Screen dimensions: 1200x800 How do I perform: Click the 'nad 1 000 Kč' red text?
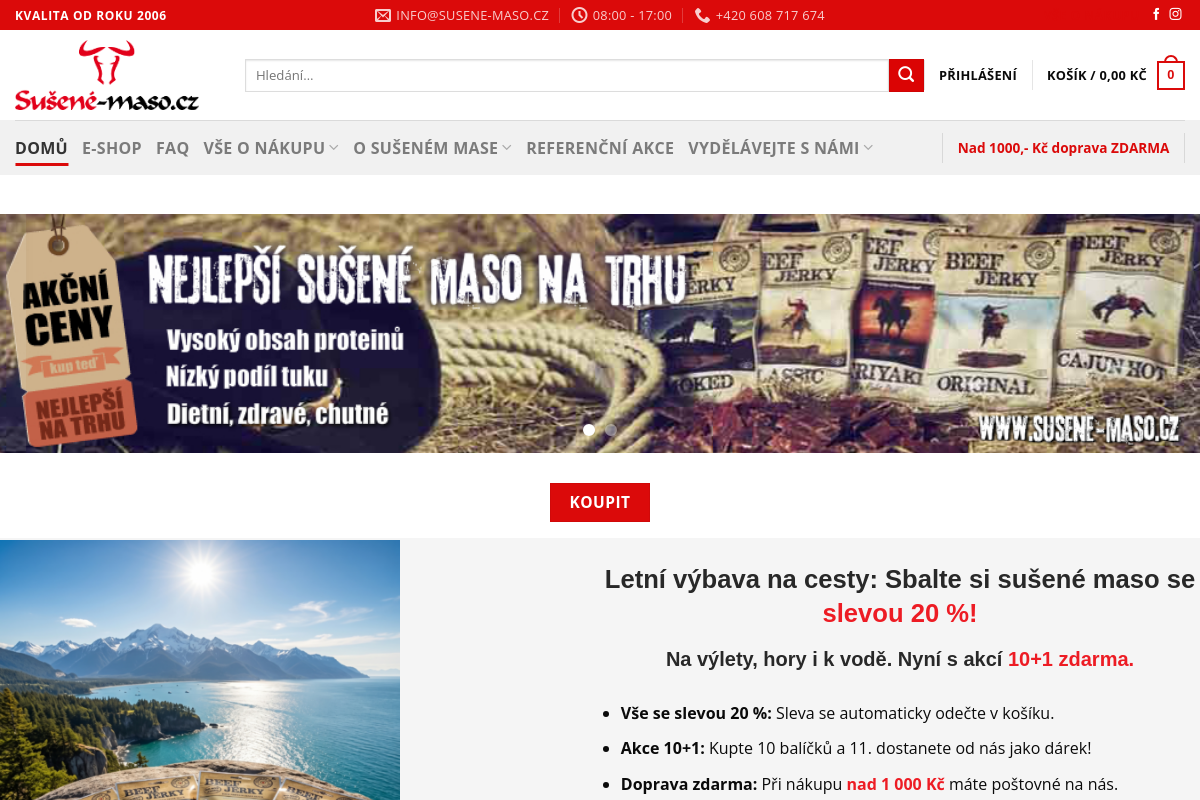896,784
